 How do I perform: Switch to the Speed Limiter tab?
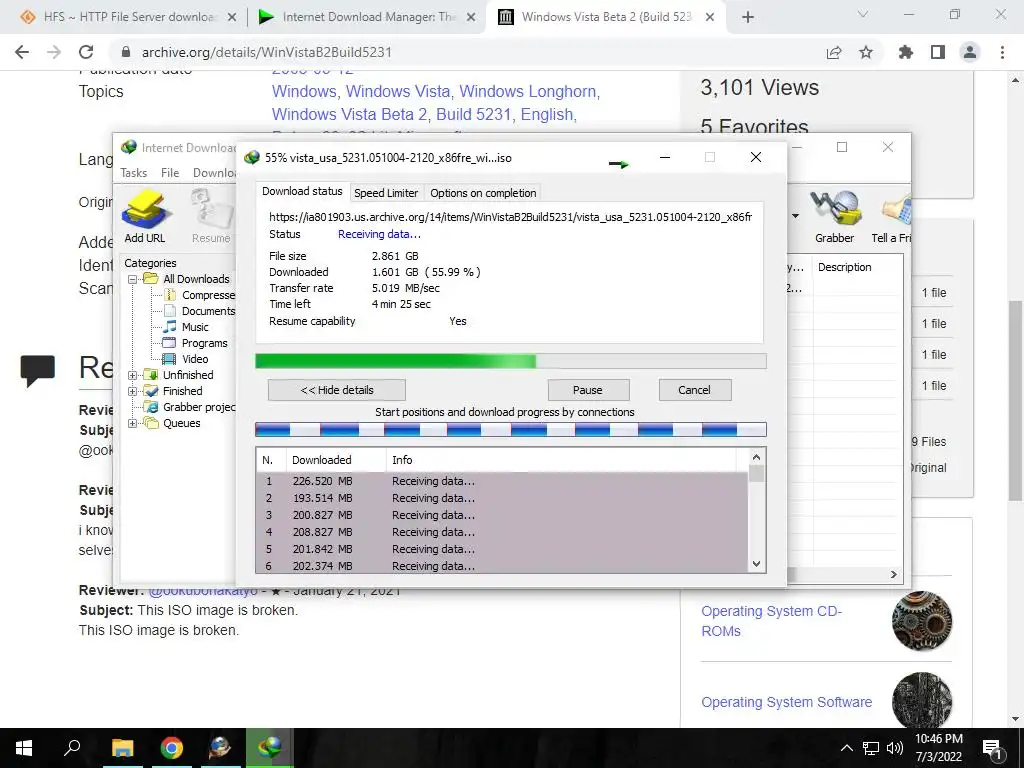(386, 193)
